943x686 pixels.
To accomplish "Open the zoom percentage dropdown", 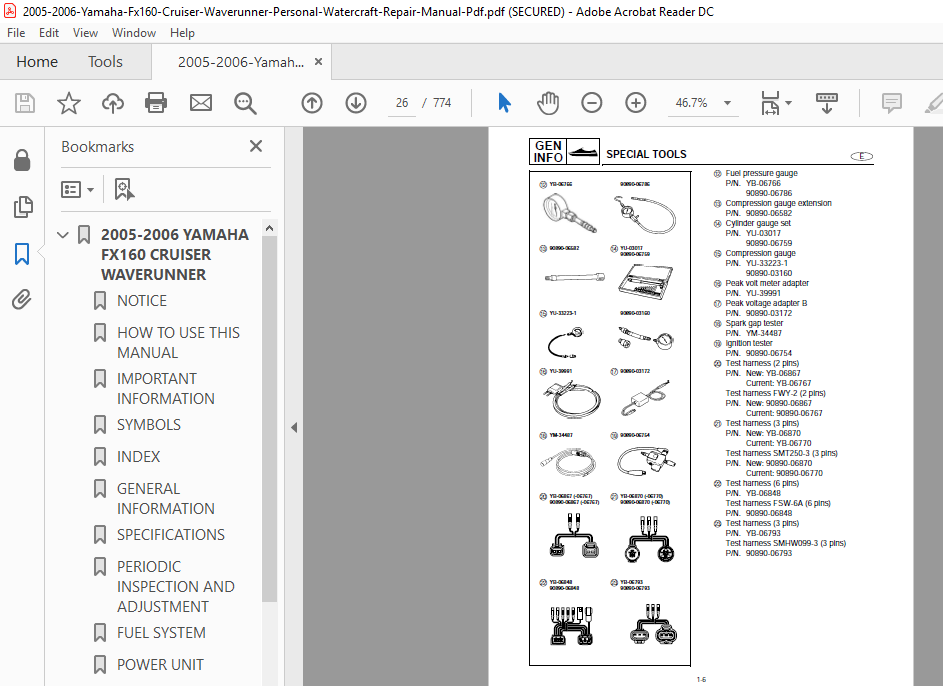I will click(727, 103).
